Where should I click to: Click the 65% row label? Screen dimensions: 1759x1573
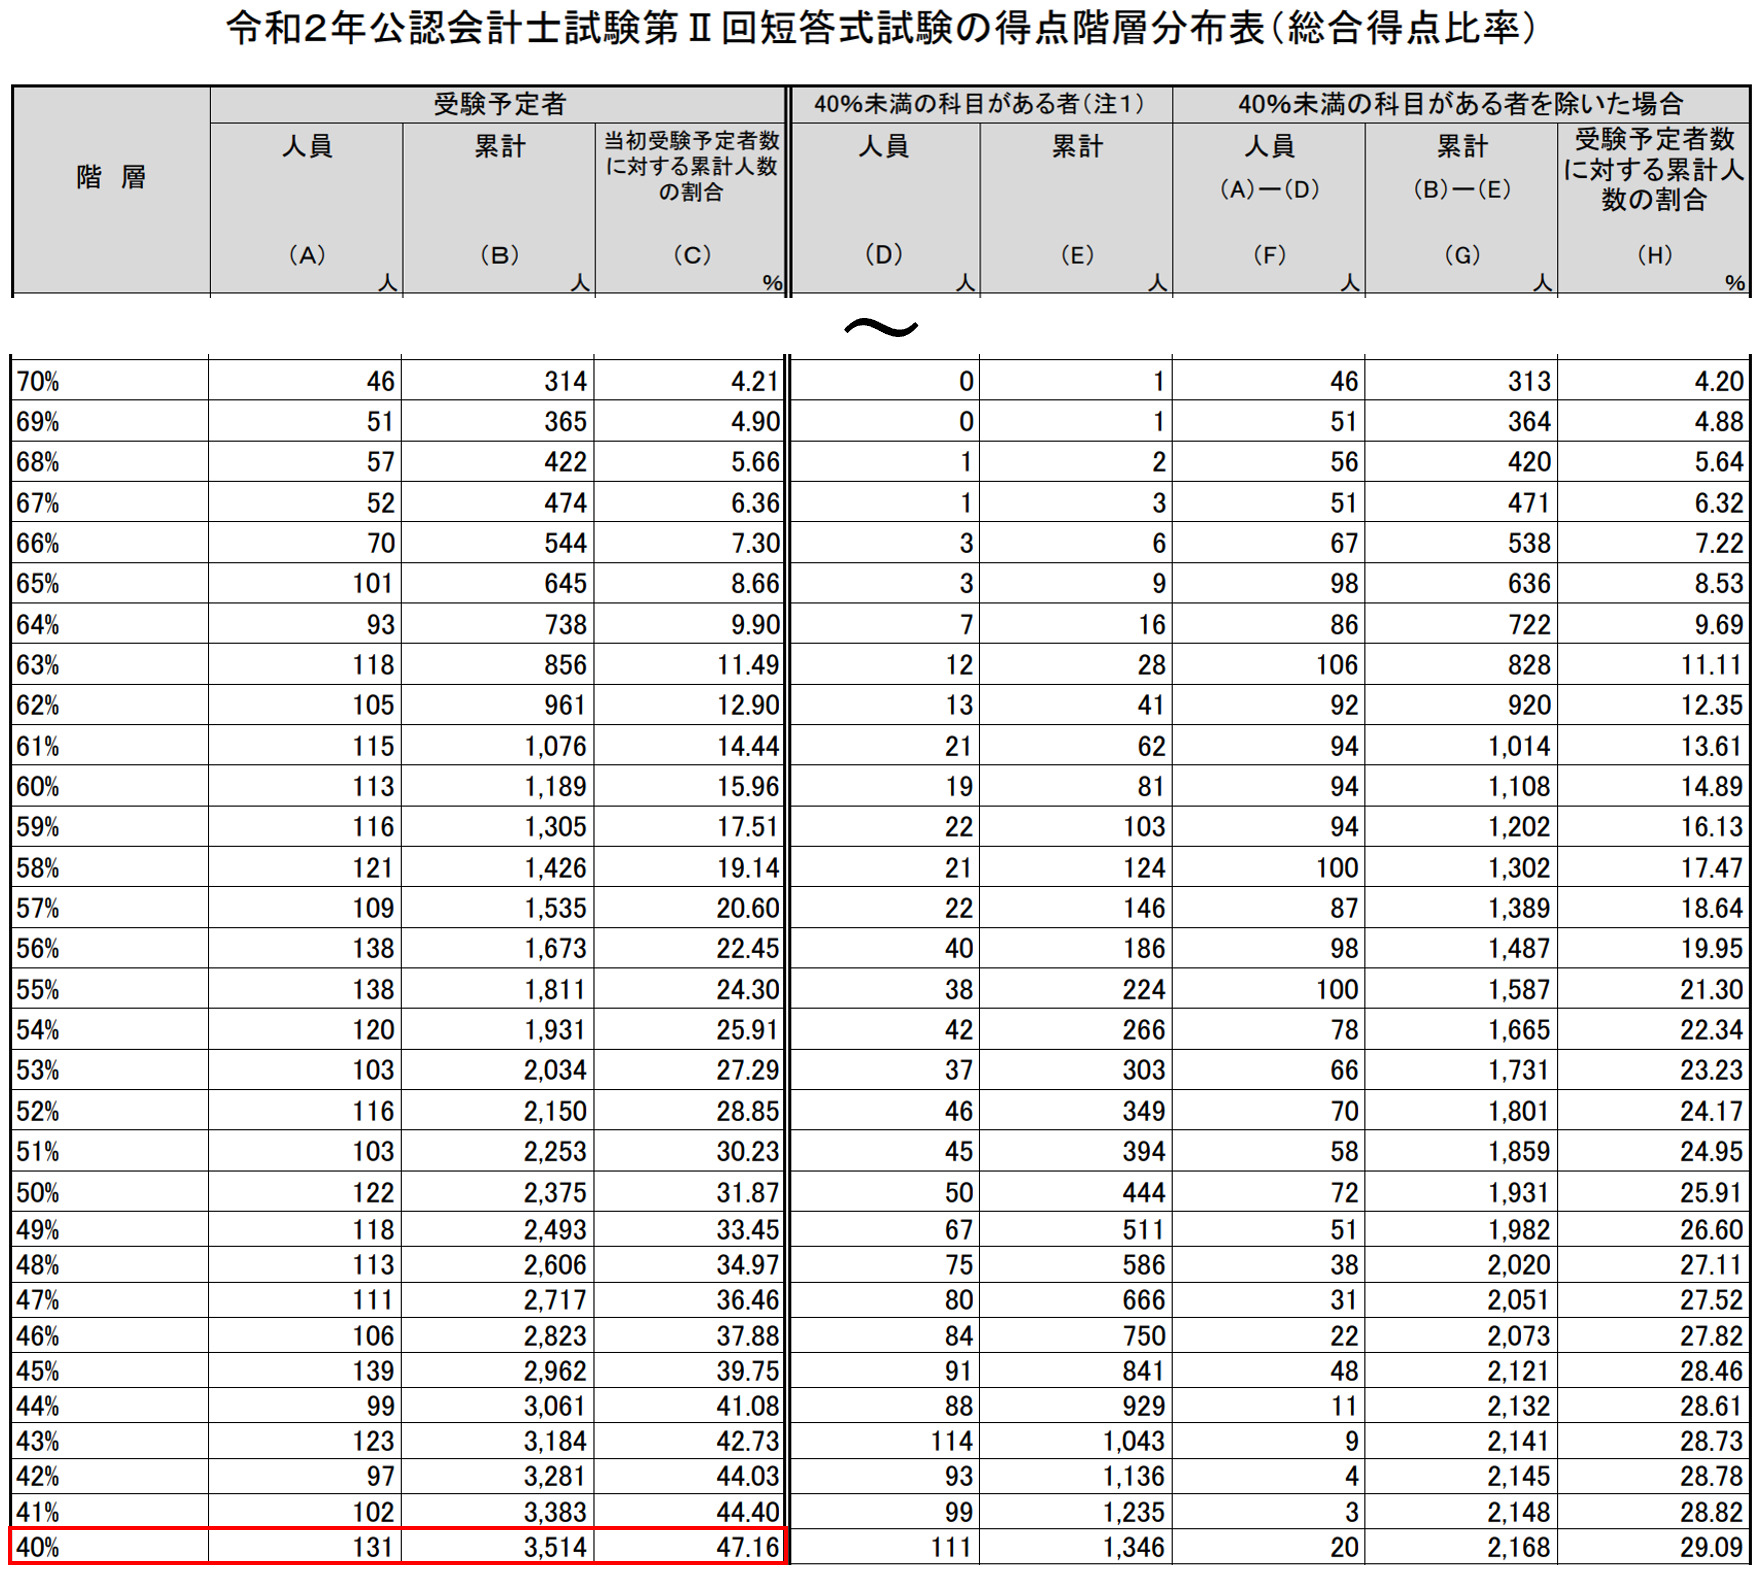click(38, 584)
